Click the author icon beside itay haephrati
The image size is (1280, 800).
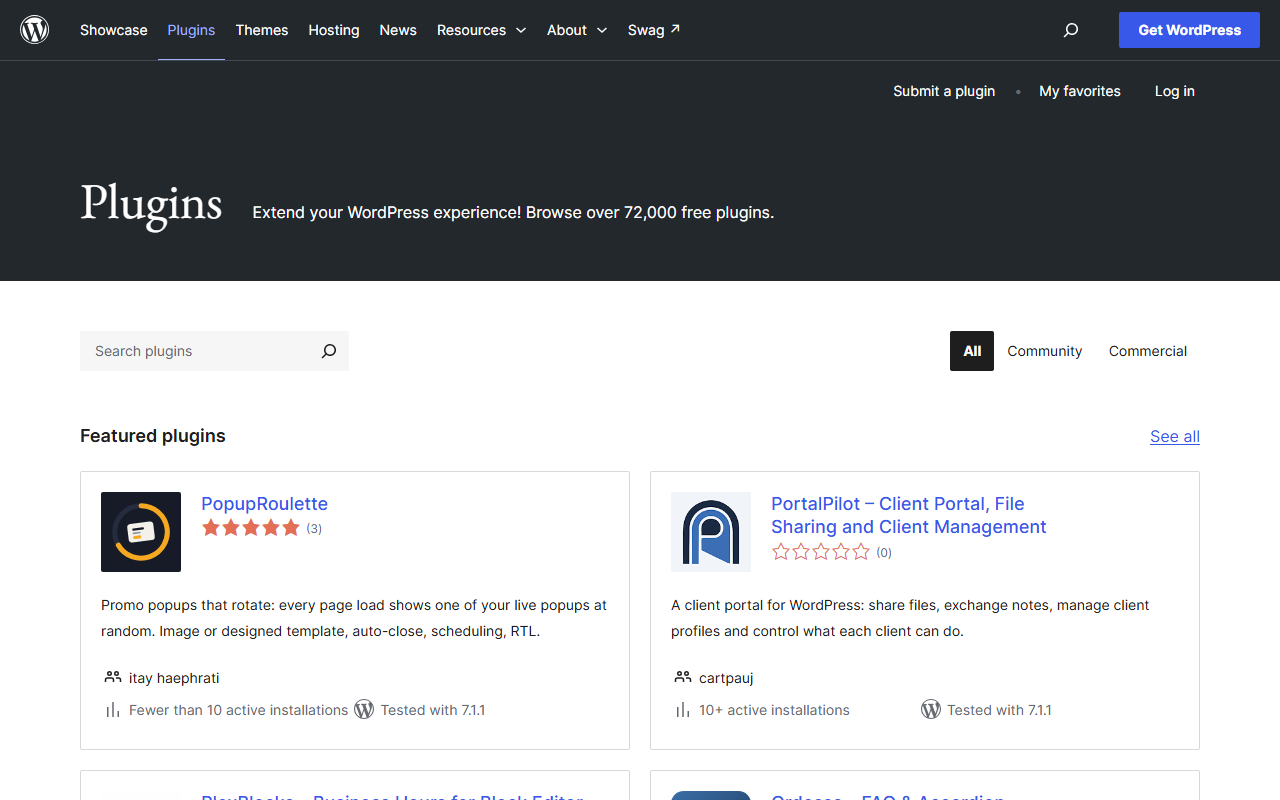click(x=113, y=677)
